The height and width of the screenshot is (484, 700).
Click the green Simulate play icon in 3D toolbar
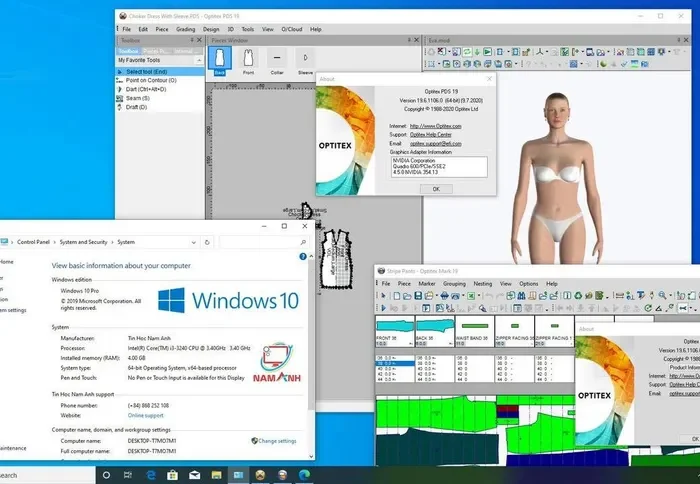488,52
